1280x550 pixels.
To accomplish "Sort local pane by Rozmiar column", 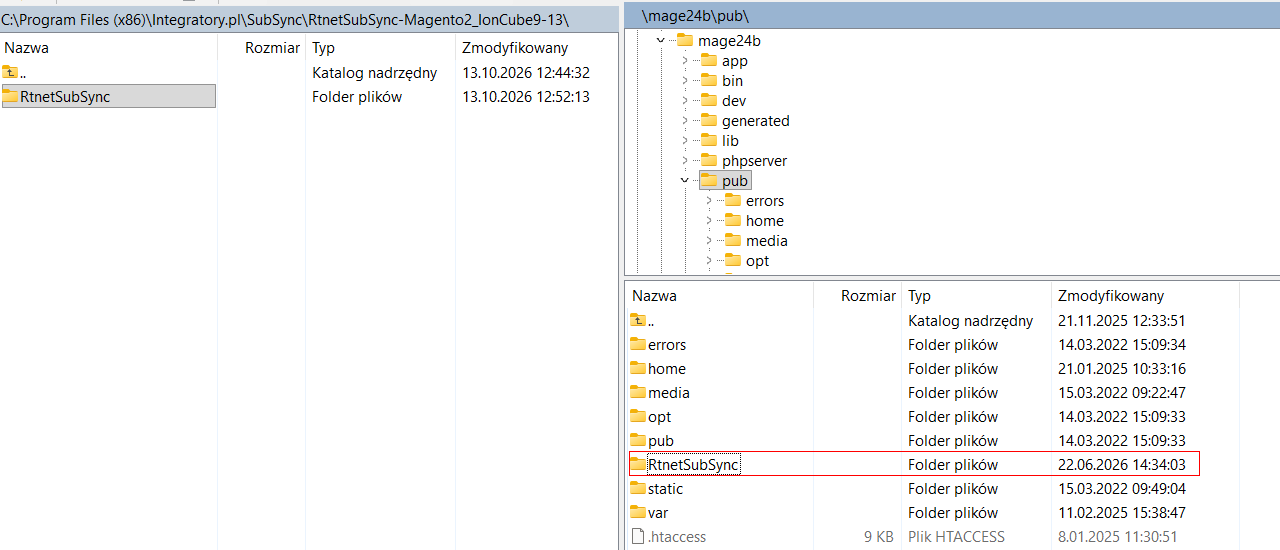I will point(261,47).
